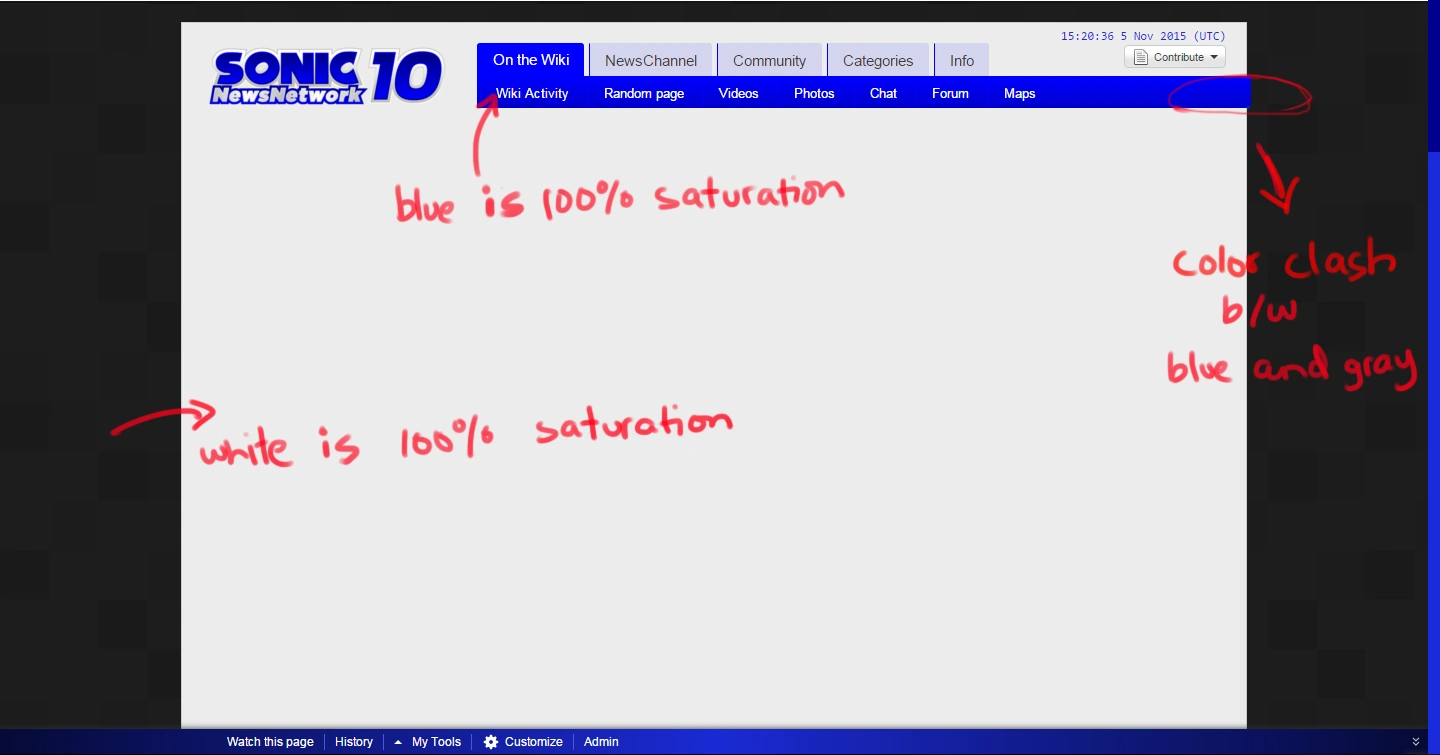Visit the Maps page

(1019, 94)
